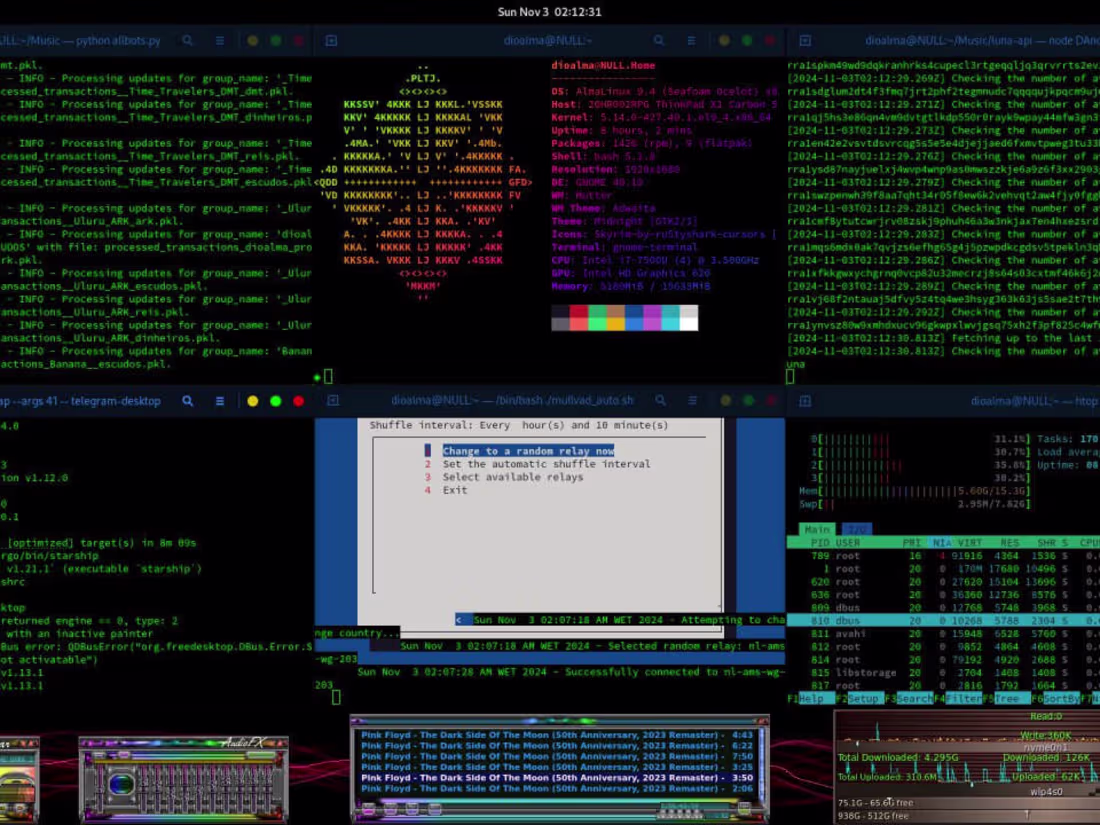The image size is (1100, 825).
Task: Click new tab icon in luna-api node terminal
Action: click(805, 41)
